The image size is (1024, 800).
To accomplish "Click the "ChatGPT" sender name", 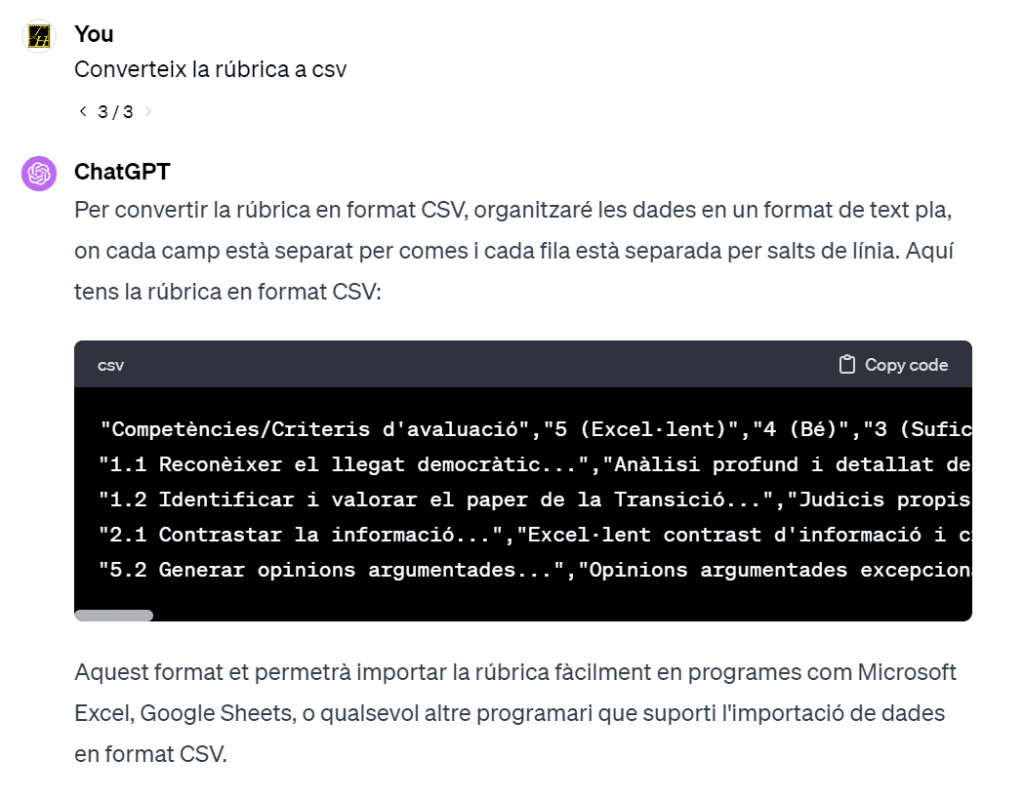I will point(122,172).
